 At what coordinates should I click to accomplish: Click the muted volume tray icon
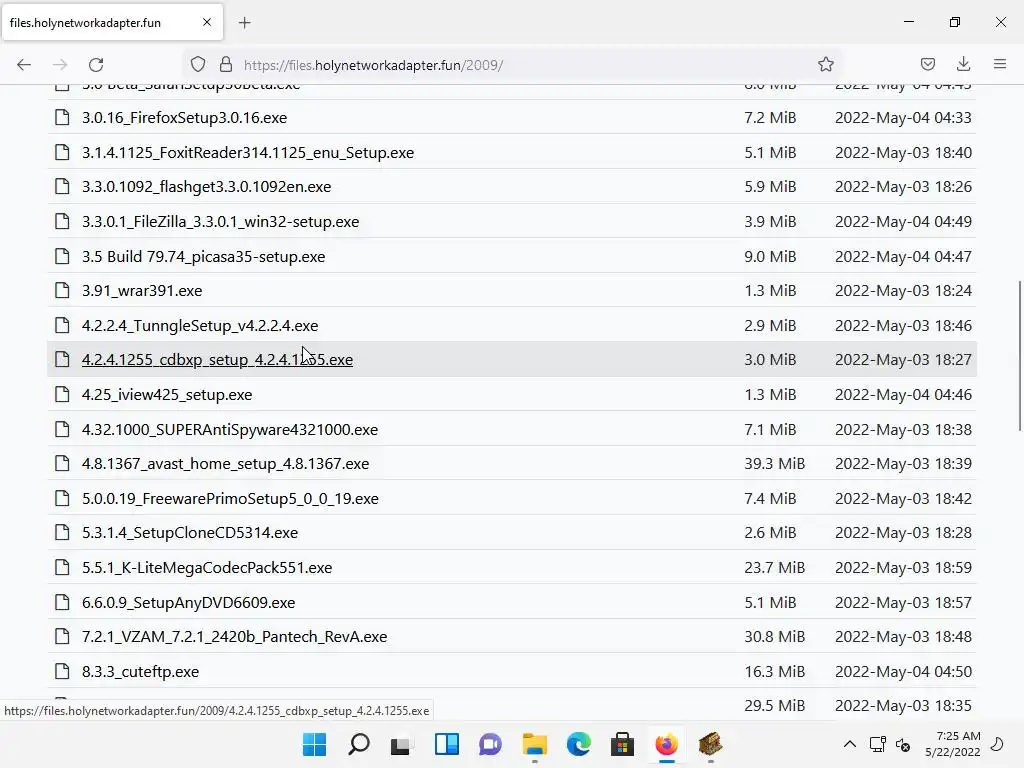(903, 744)
